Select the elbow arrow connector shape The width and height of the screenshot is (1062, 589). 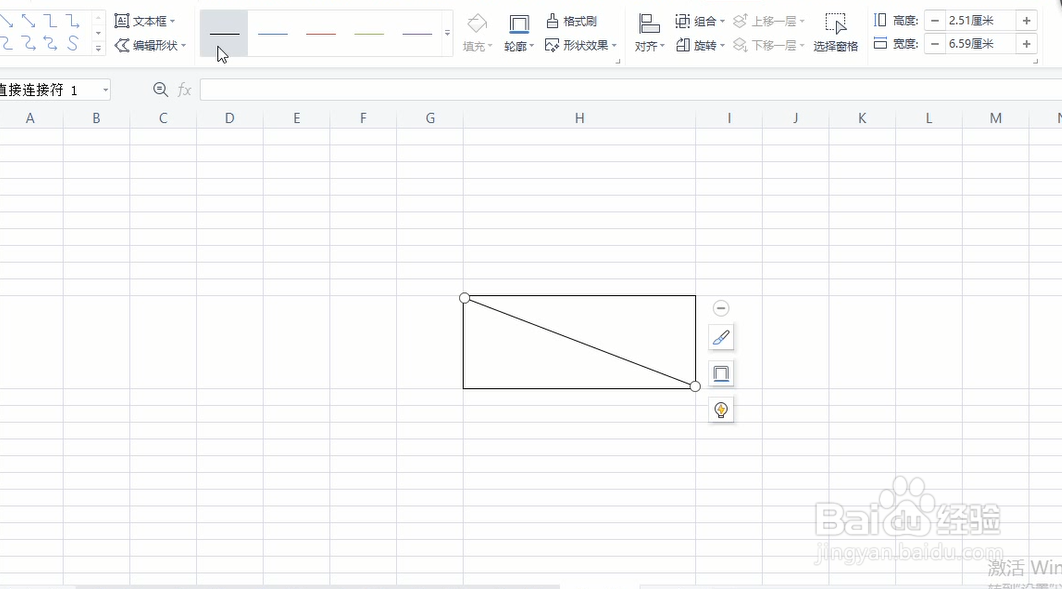tap(72, 21)
